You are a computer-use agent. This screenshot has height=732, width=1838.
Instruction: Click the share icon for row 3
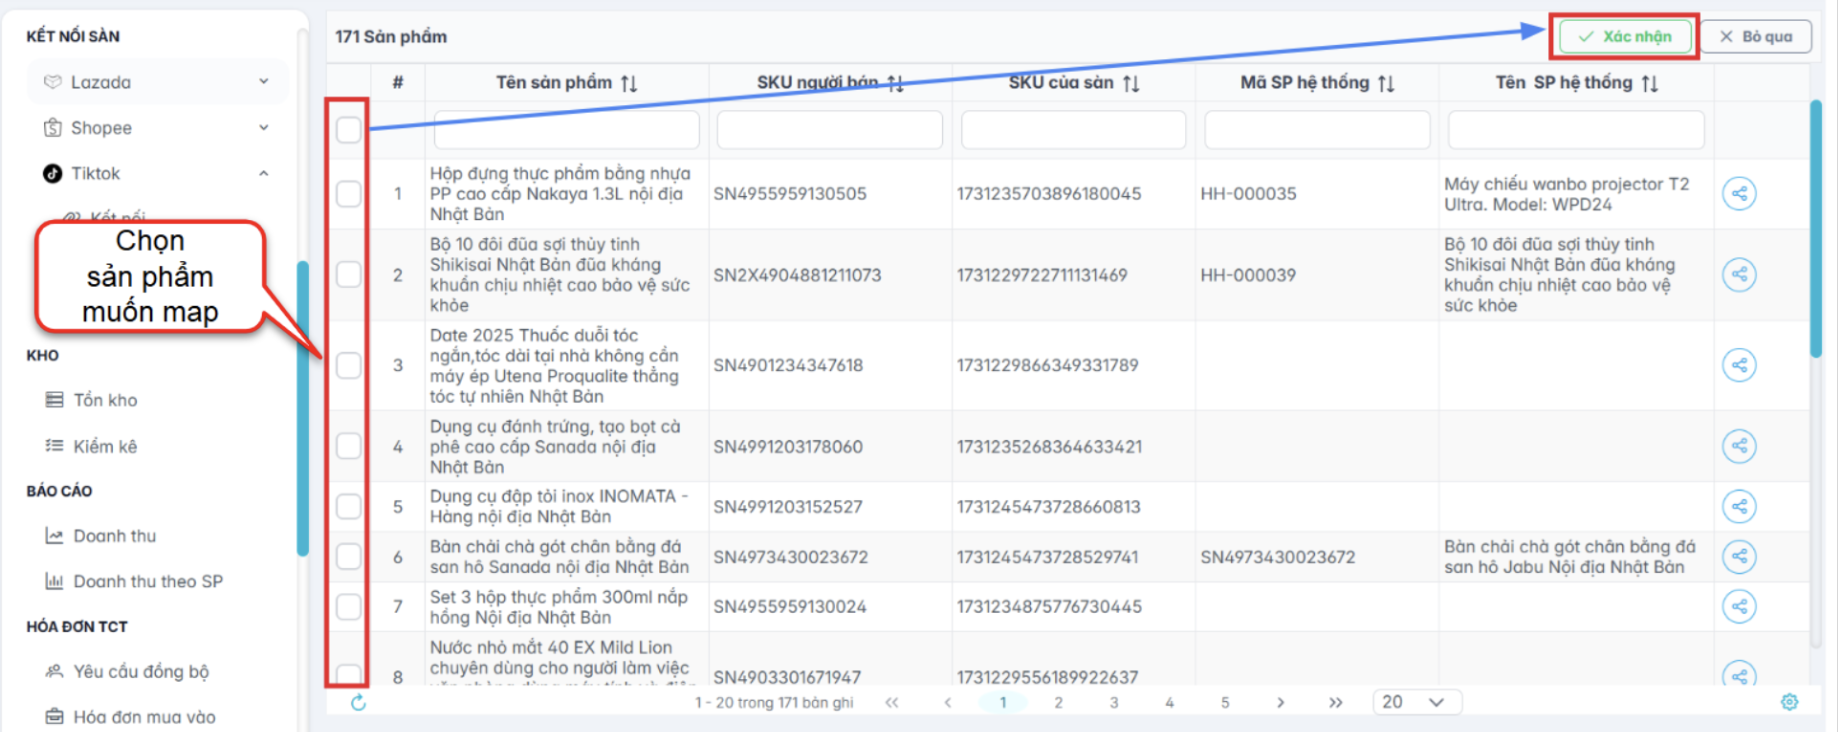1739,365
